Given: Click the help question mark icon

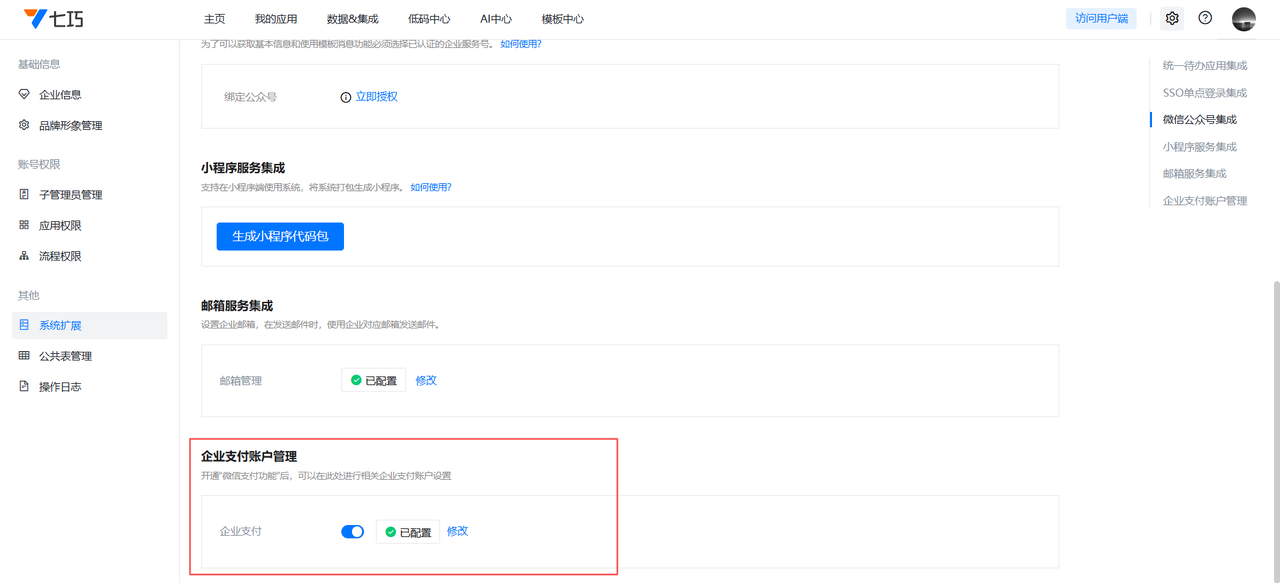Looking at the screenshot, I should point(1205,18).
